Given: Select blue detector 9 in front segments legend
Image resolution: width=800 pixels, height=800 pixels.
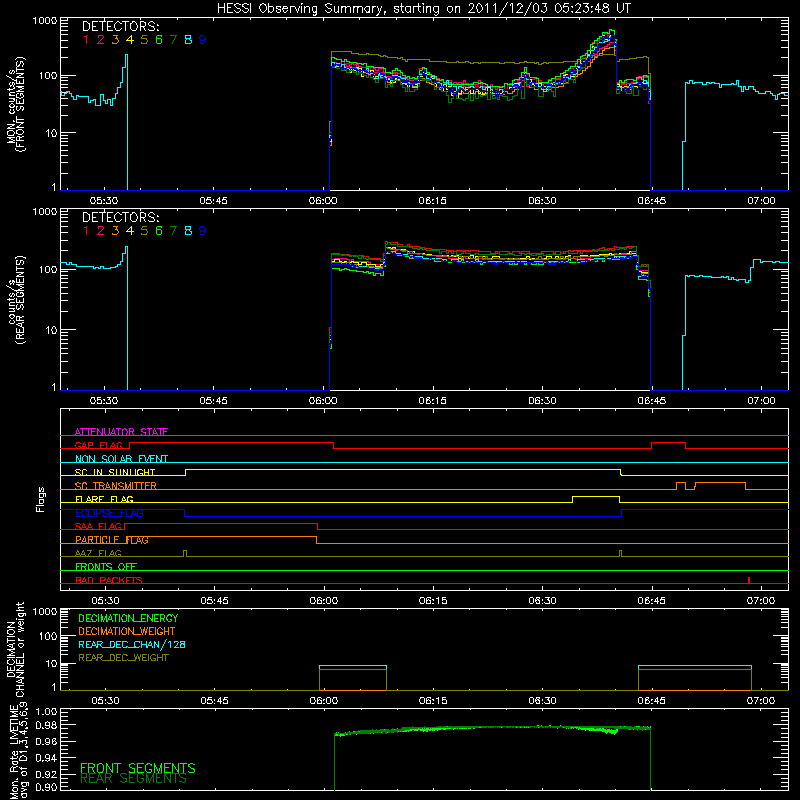Looking at the screenshot, I should click(203, 40).
